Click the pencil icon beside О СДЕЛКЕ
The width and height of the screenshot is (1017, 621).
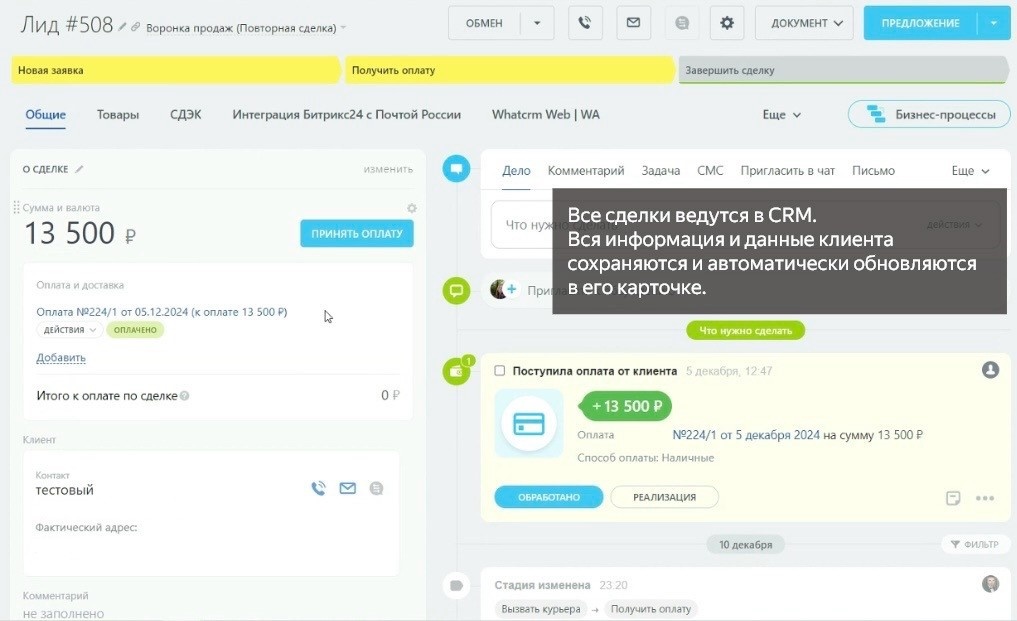pos(79,169)
